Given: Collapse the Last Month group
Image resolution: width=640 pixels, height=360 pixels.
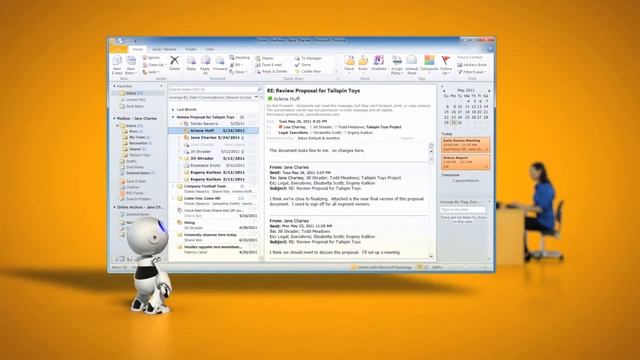Looking at the screenshot, I should (173, 109).
